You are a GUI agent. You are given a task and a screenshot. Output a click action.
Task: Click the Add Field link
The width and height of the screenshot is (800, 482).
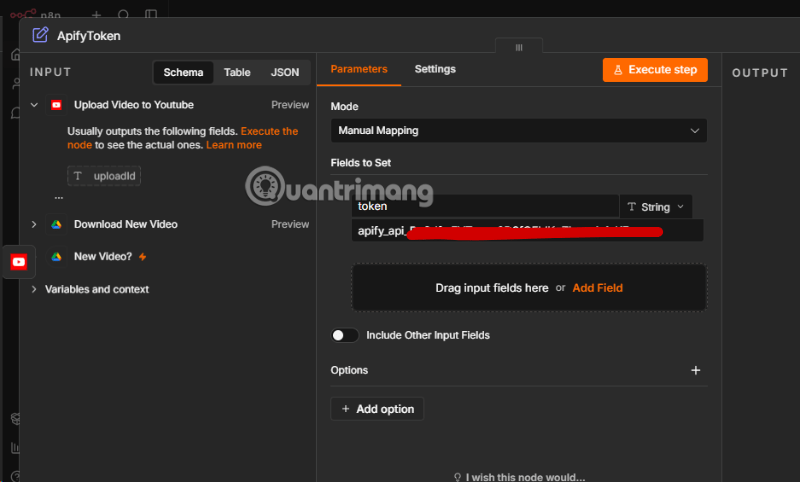(x=597, y=288)
